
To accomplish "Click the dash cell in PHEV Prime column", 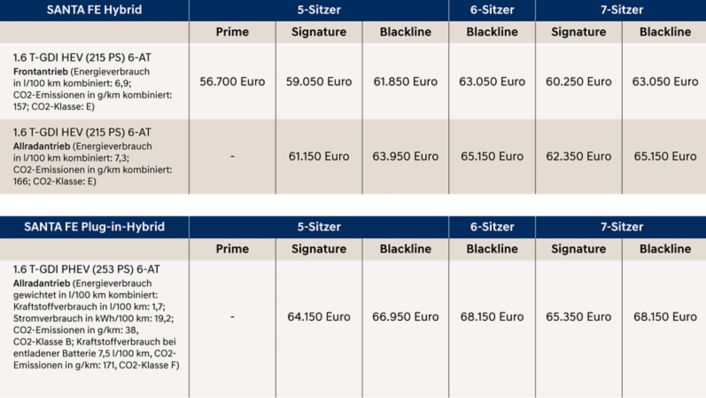I will click(x=232, y=317).
